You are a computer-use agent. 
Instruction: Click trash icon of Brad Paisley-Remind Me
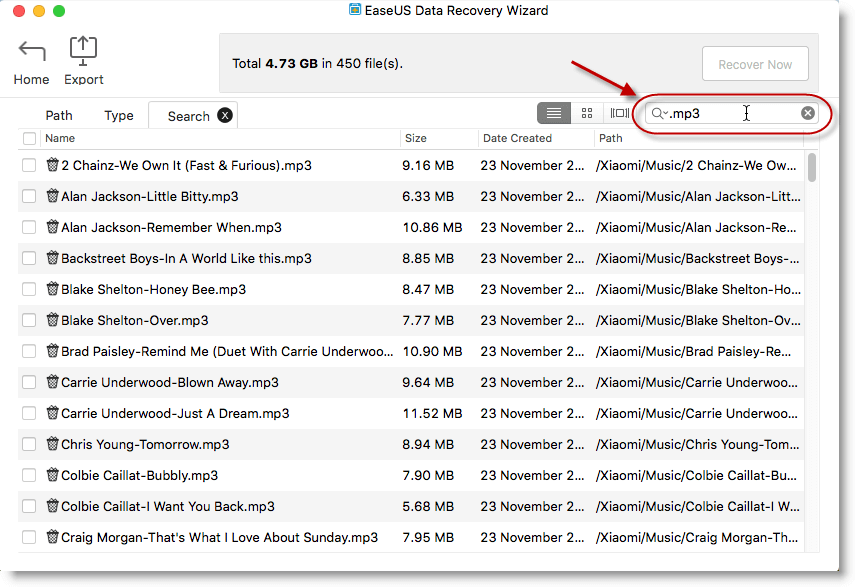(52, 351)
